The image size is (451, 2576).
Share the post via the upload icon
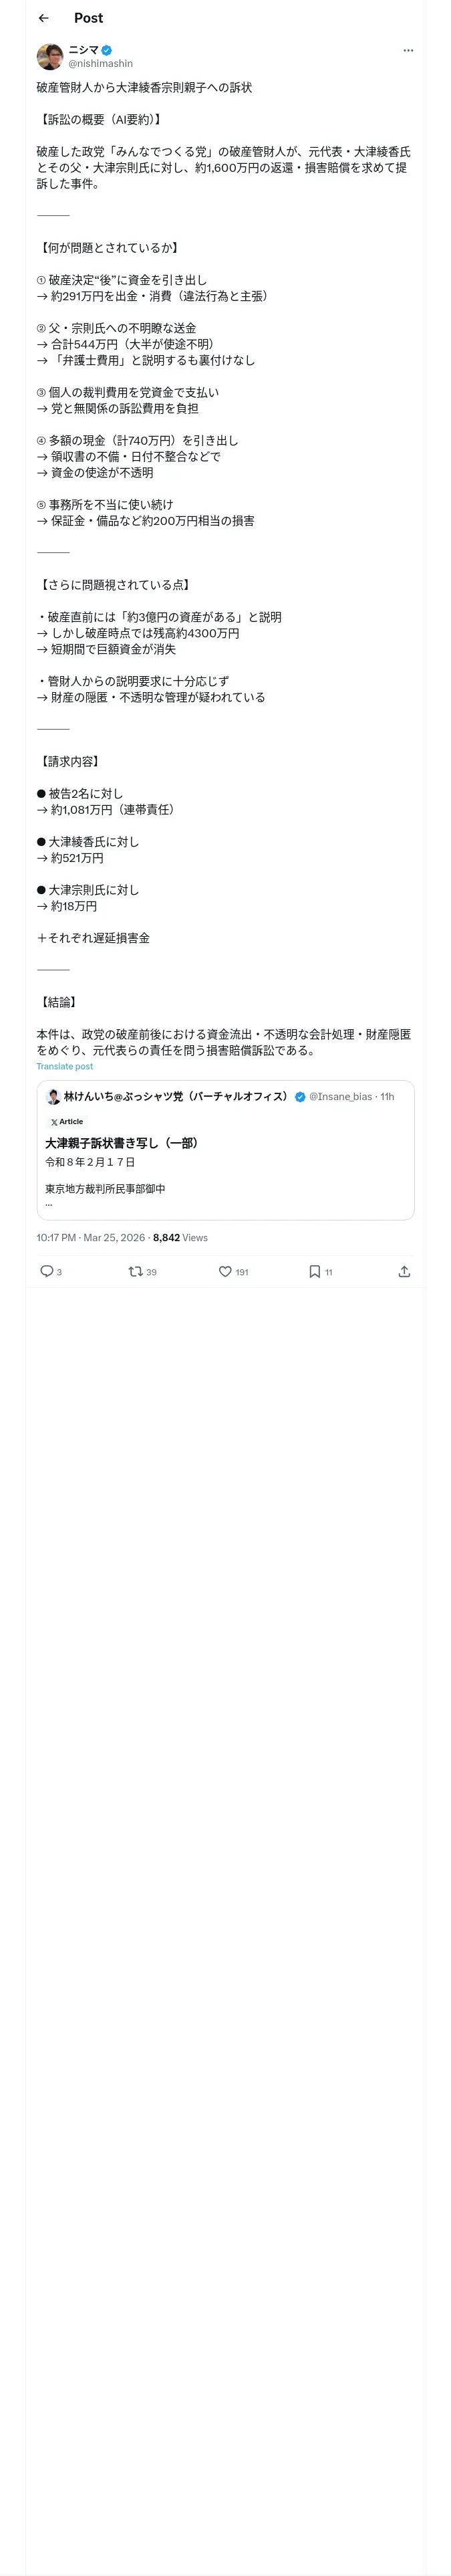pos(404,1271)
